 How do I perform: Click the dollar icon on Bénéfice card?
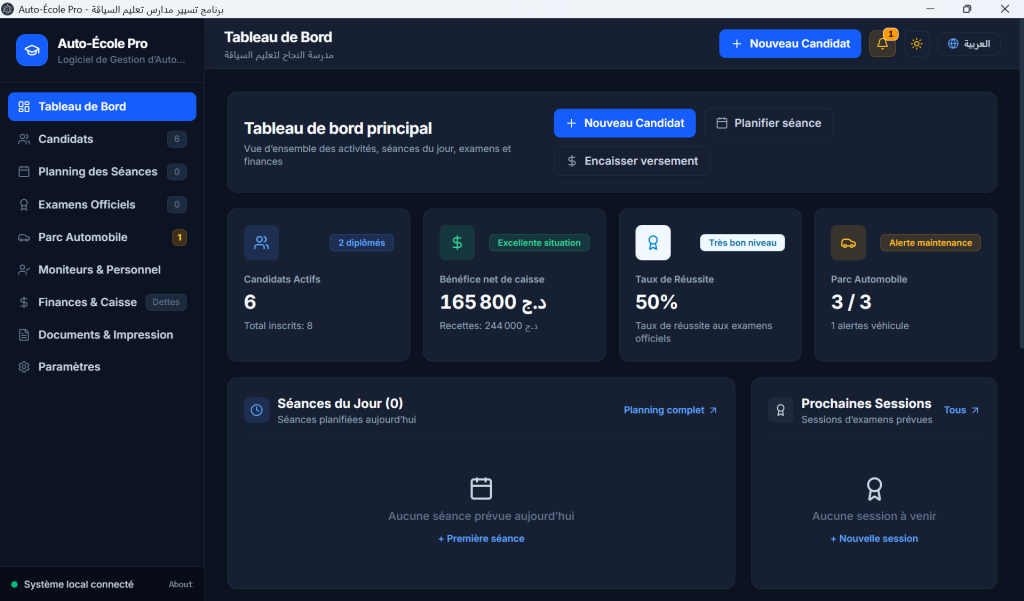(x=457, y=242)
